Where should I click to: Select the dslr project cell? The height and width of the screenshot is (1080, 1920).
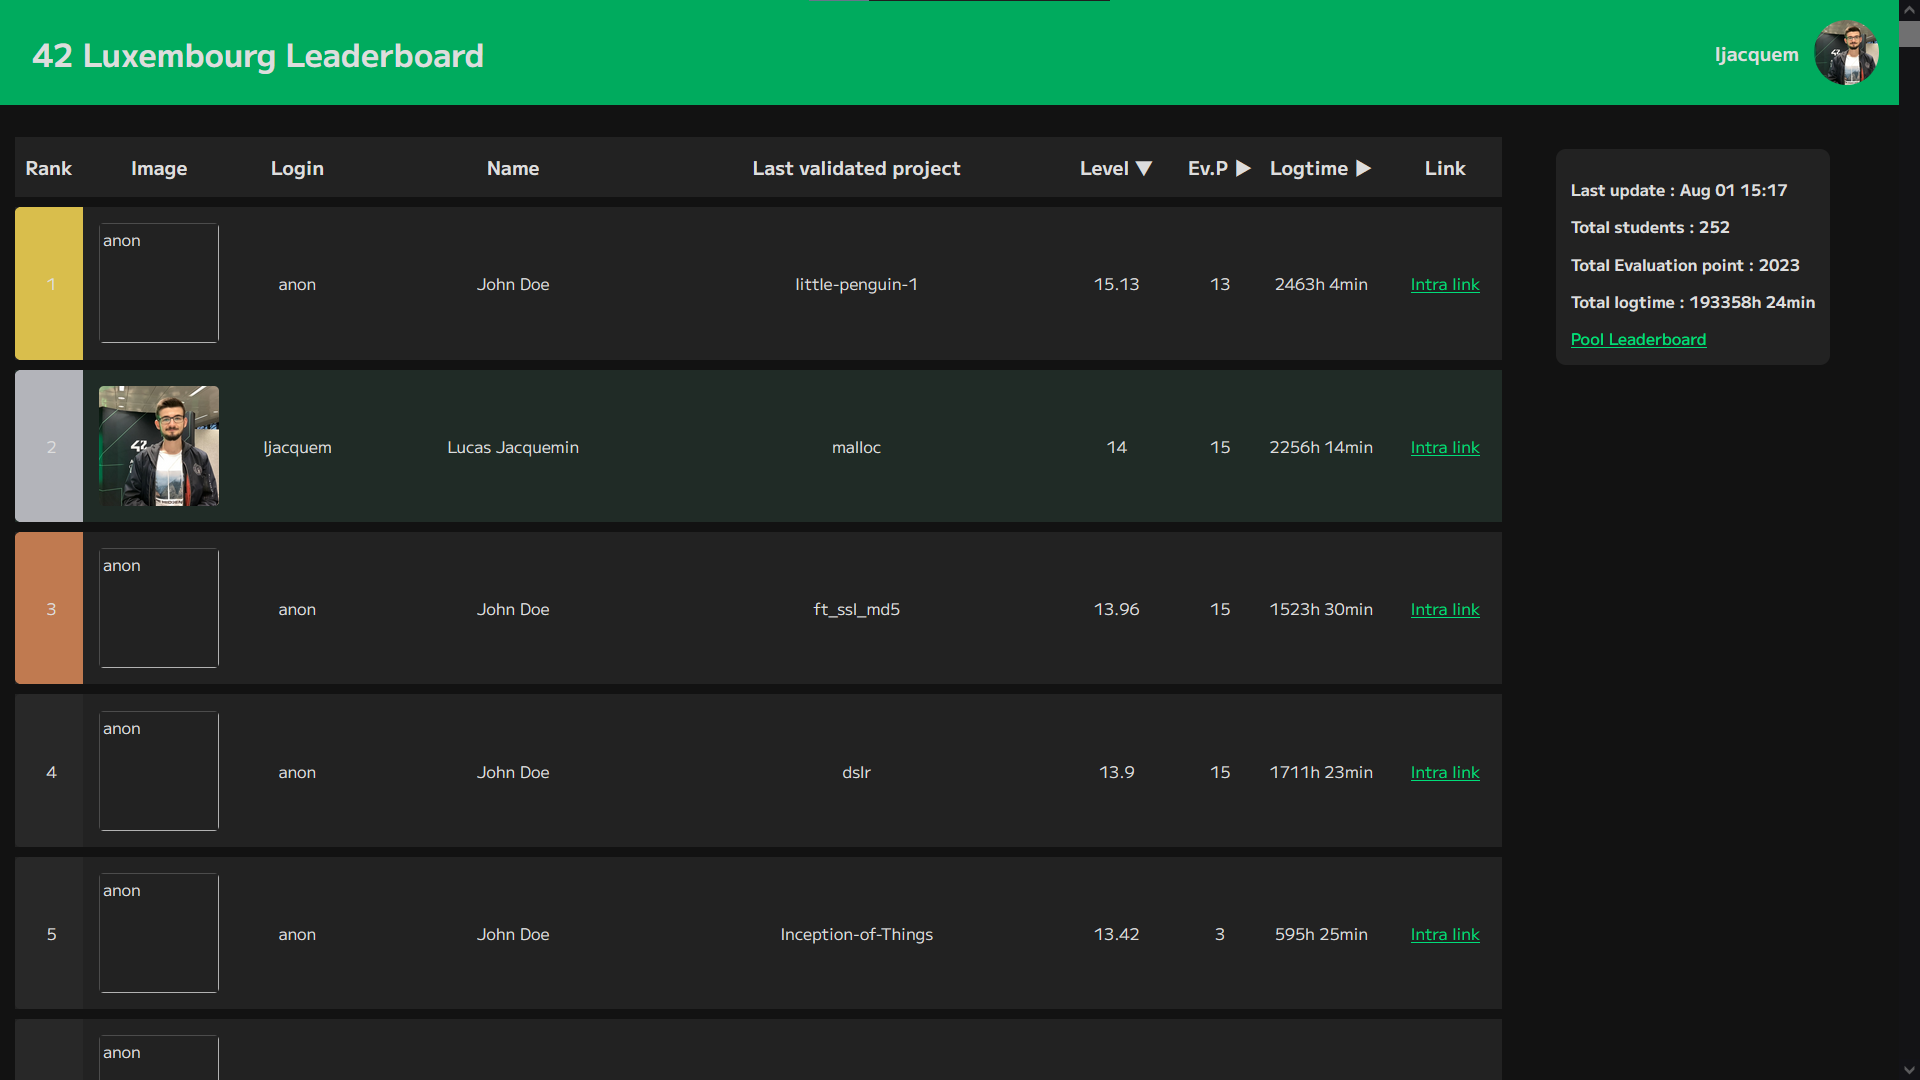856,772
